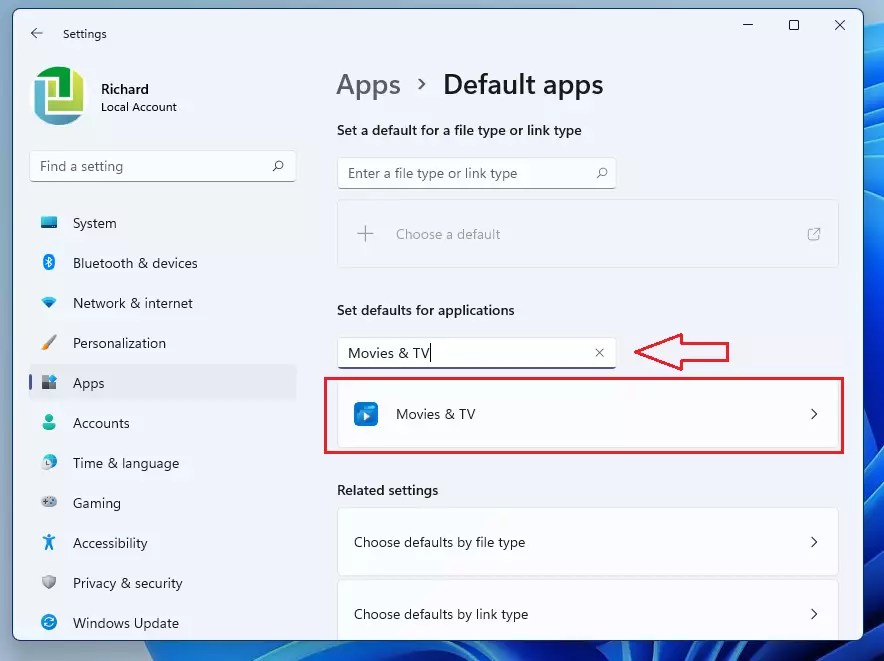Open Time & language settings
Image resolution: width=884 pixels, height=661 pixels.
pyautogui.click(x=162, y=463)
